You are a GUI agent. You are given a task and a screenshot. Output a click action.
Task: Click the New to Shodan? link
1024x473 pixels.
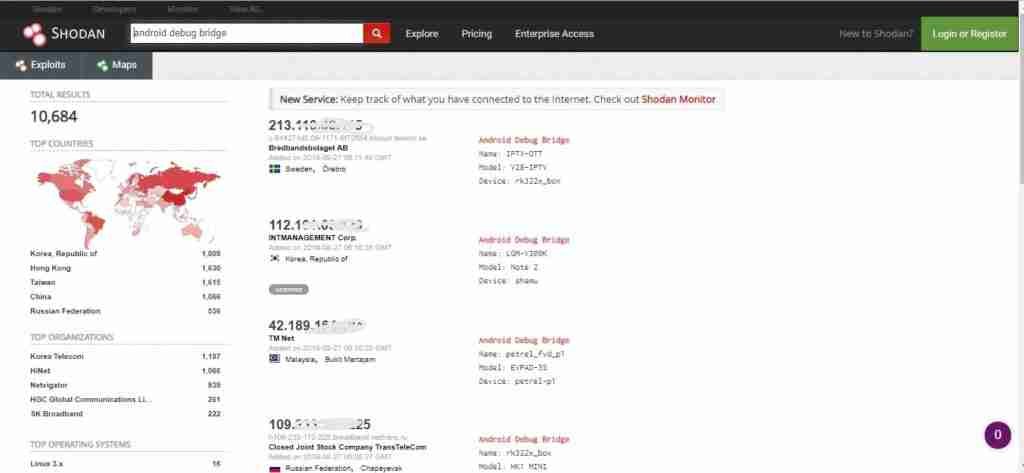(876, 34)
